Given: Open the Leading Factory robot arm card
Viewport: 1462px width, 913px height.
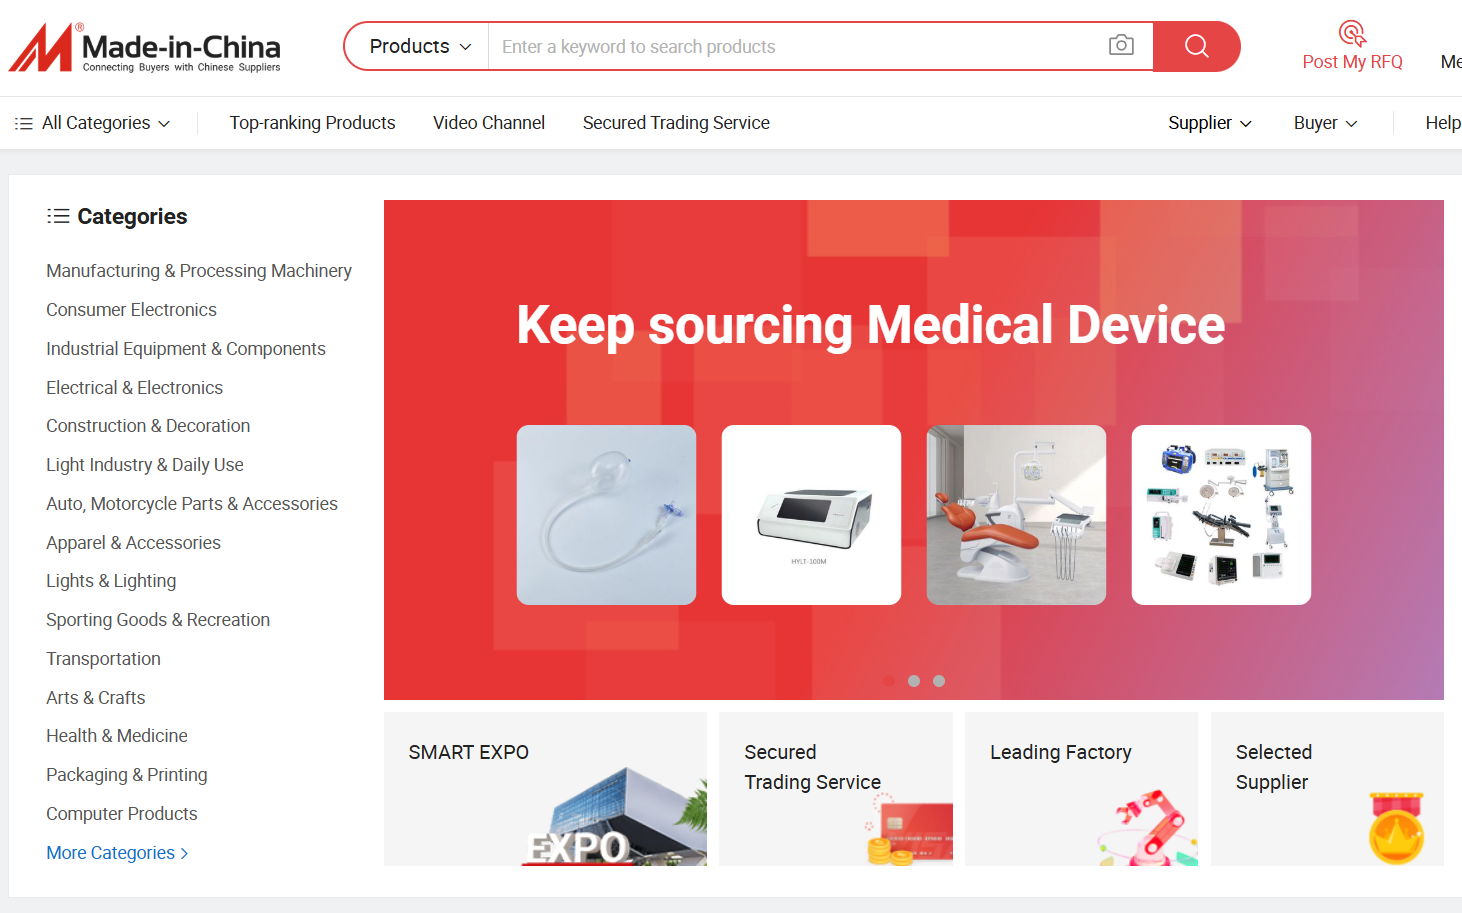Looking at the screenshot, I should click(1081, 789).
